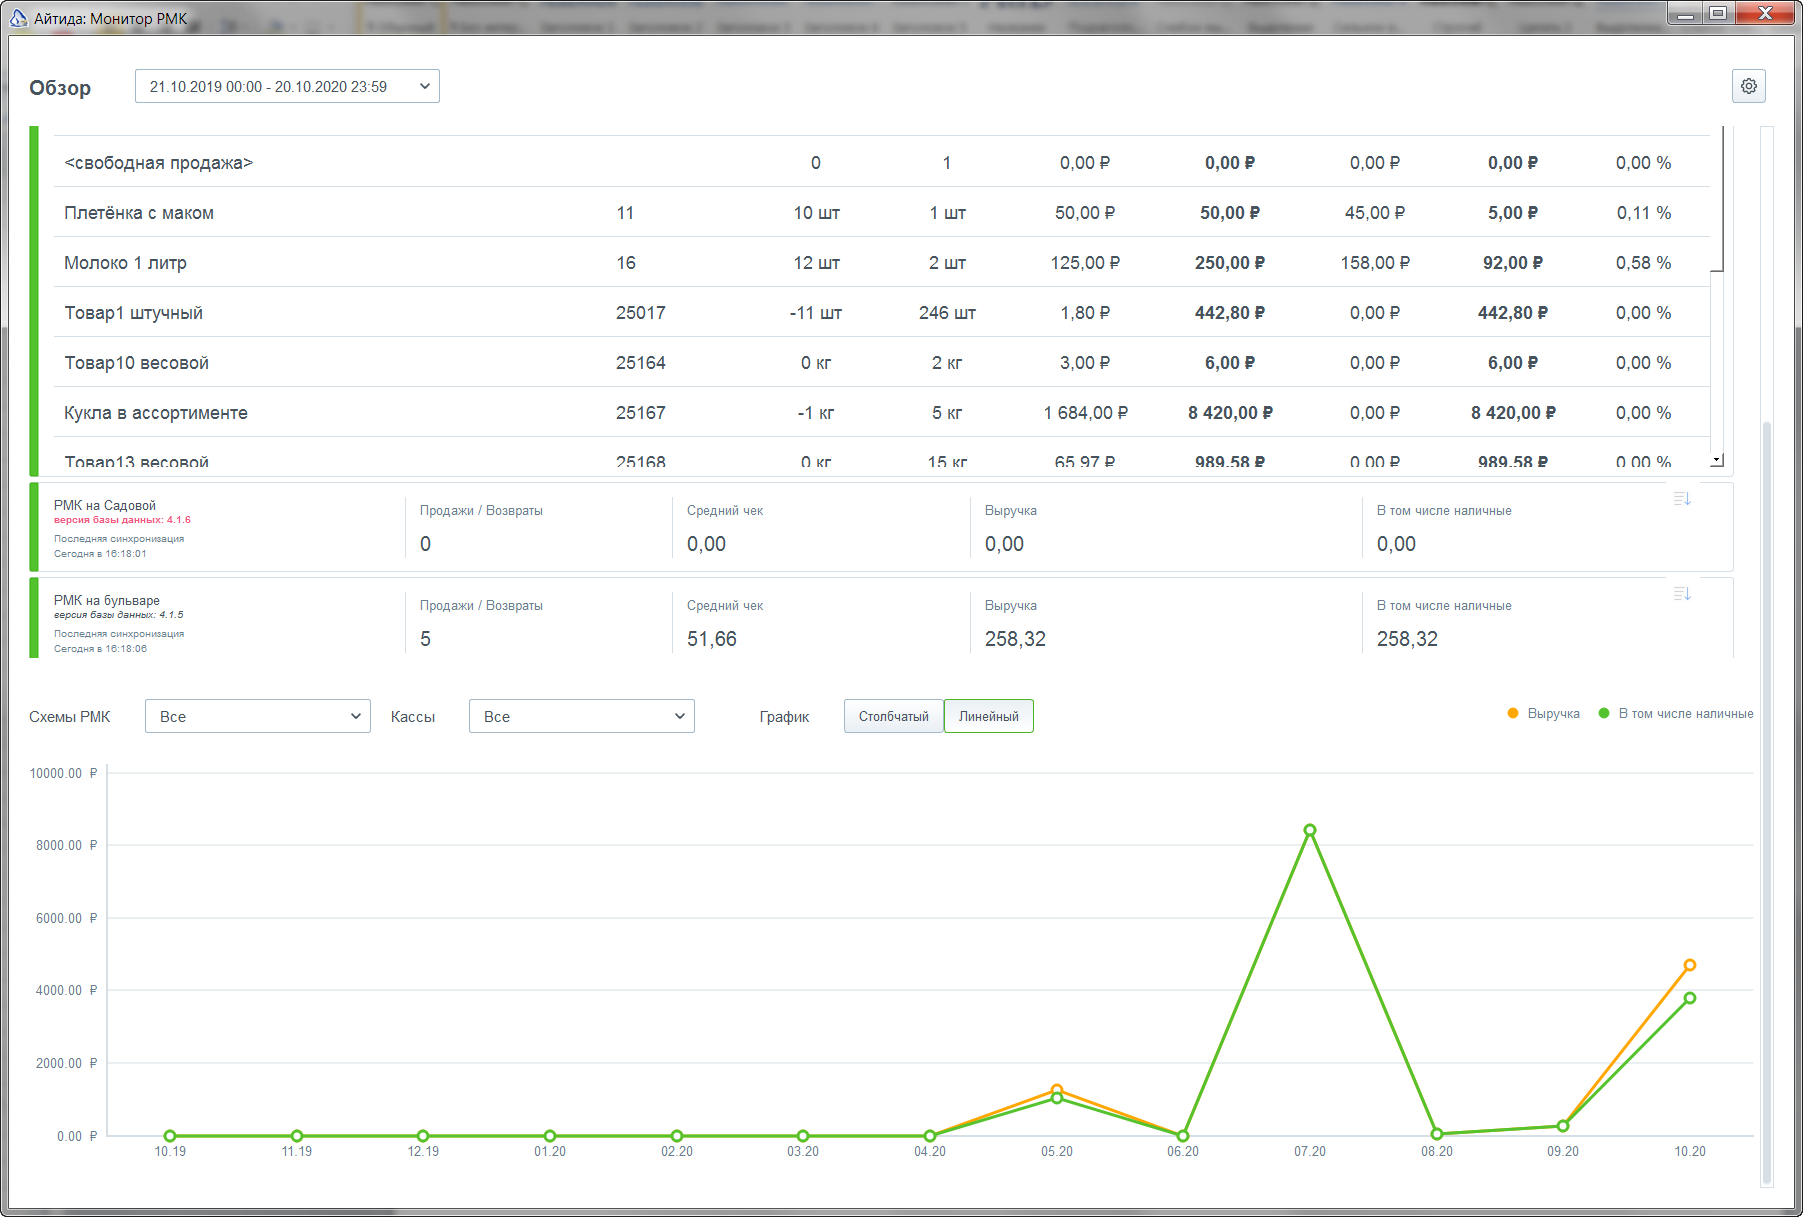Select the Товар1 штучный product name

pos(134,313)
